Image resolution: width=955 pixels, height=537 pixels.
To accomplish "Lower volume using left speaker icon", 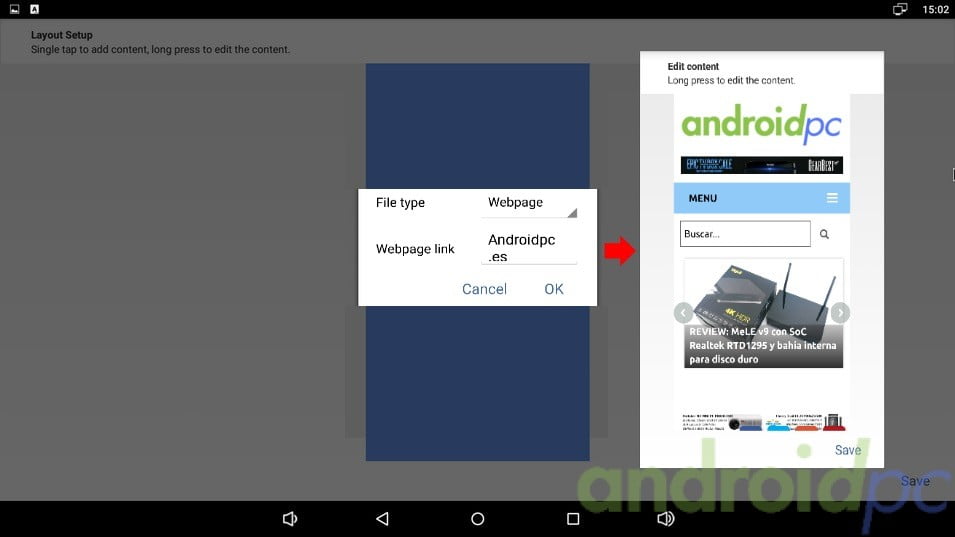I will click(x=290, y=519).
